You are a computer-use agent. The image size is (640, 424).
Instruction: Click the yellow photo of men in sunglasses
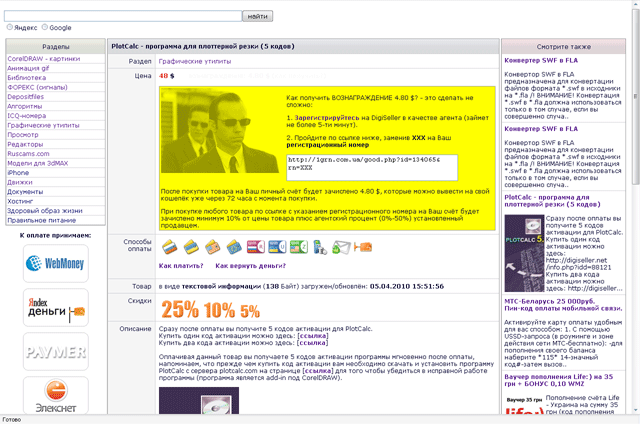[220, 131]
